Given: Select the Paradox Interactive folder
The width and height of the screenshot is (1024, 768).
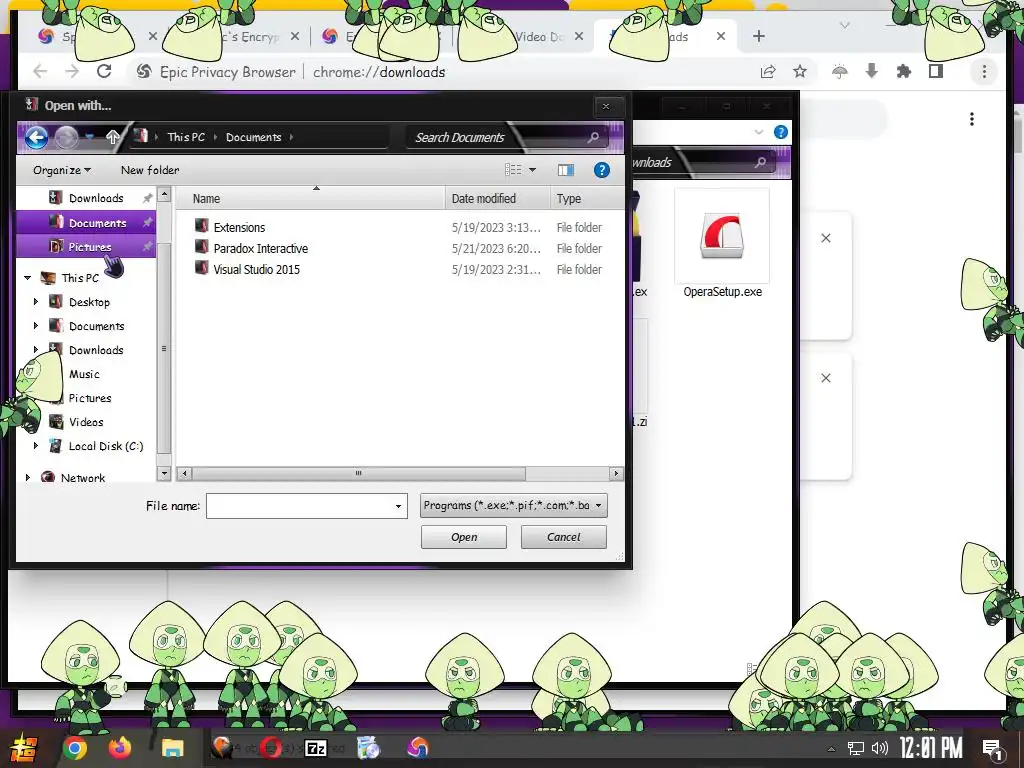Looking at the screenshot, I should pos(261,248).
